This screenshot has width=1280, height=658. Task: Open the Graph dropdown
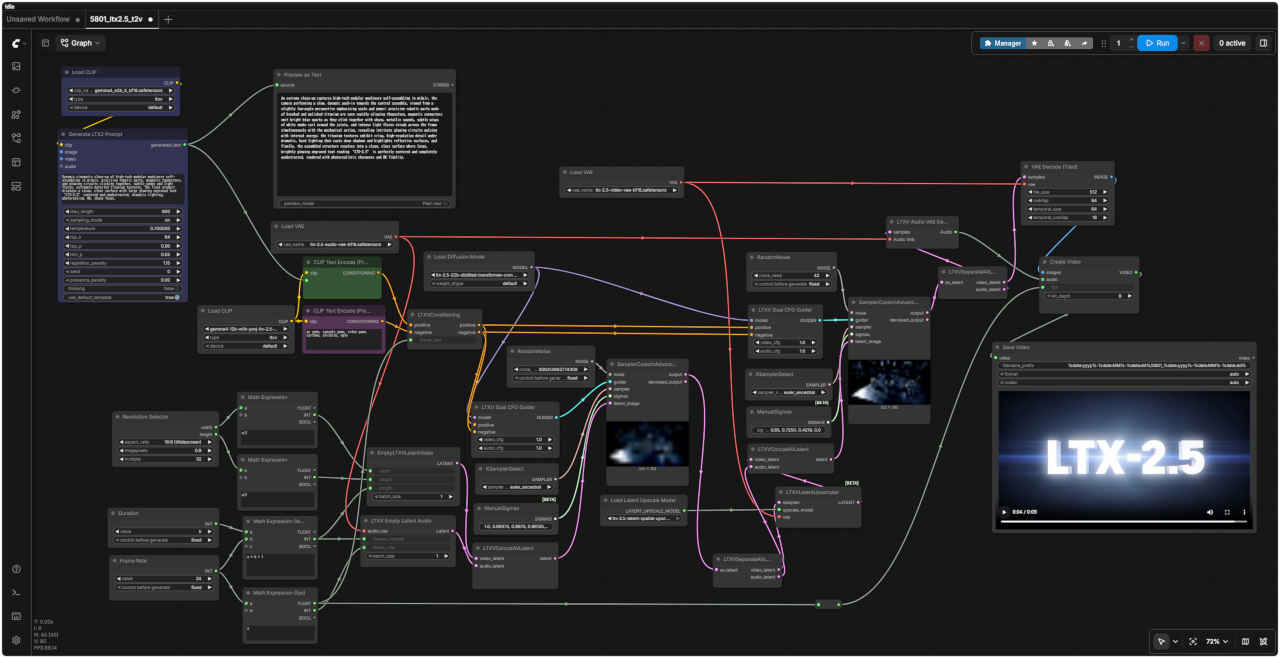(81, 43)
